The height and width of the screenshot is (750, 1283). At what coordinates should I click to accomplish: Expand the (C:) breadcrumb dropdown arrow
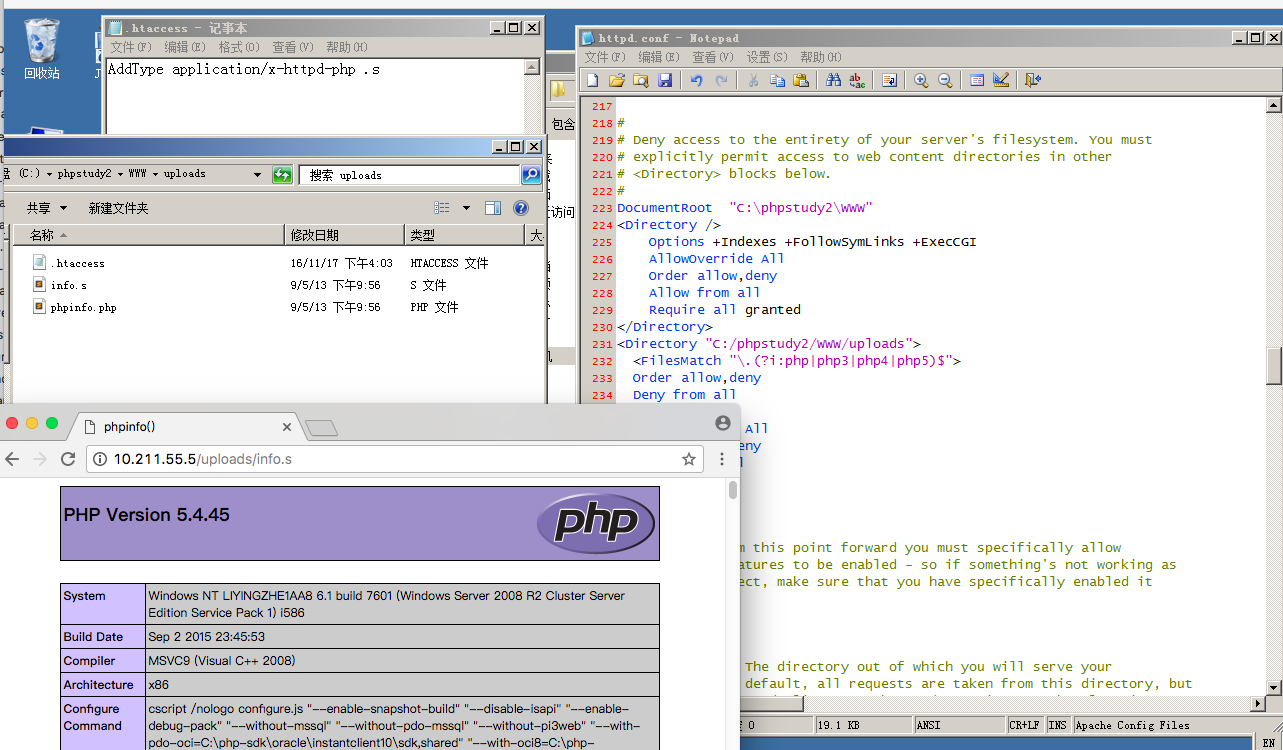click(49, 174)
